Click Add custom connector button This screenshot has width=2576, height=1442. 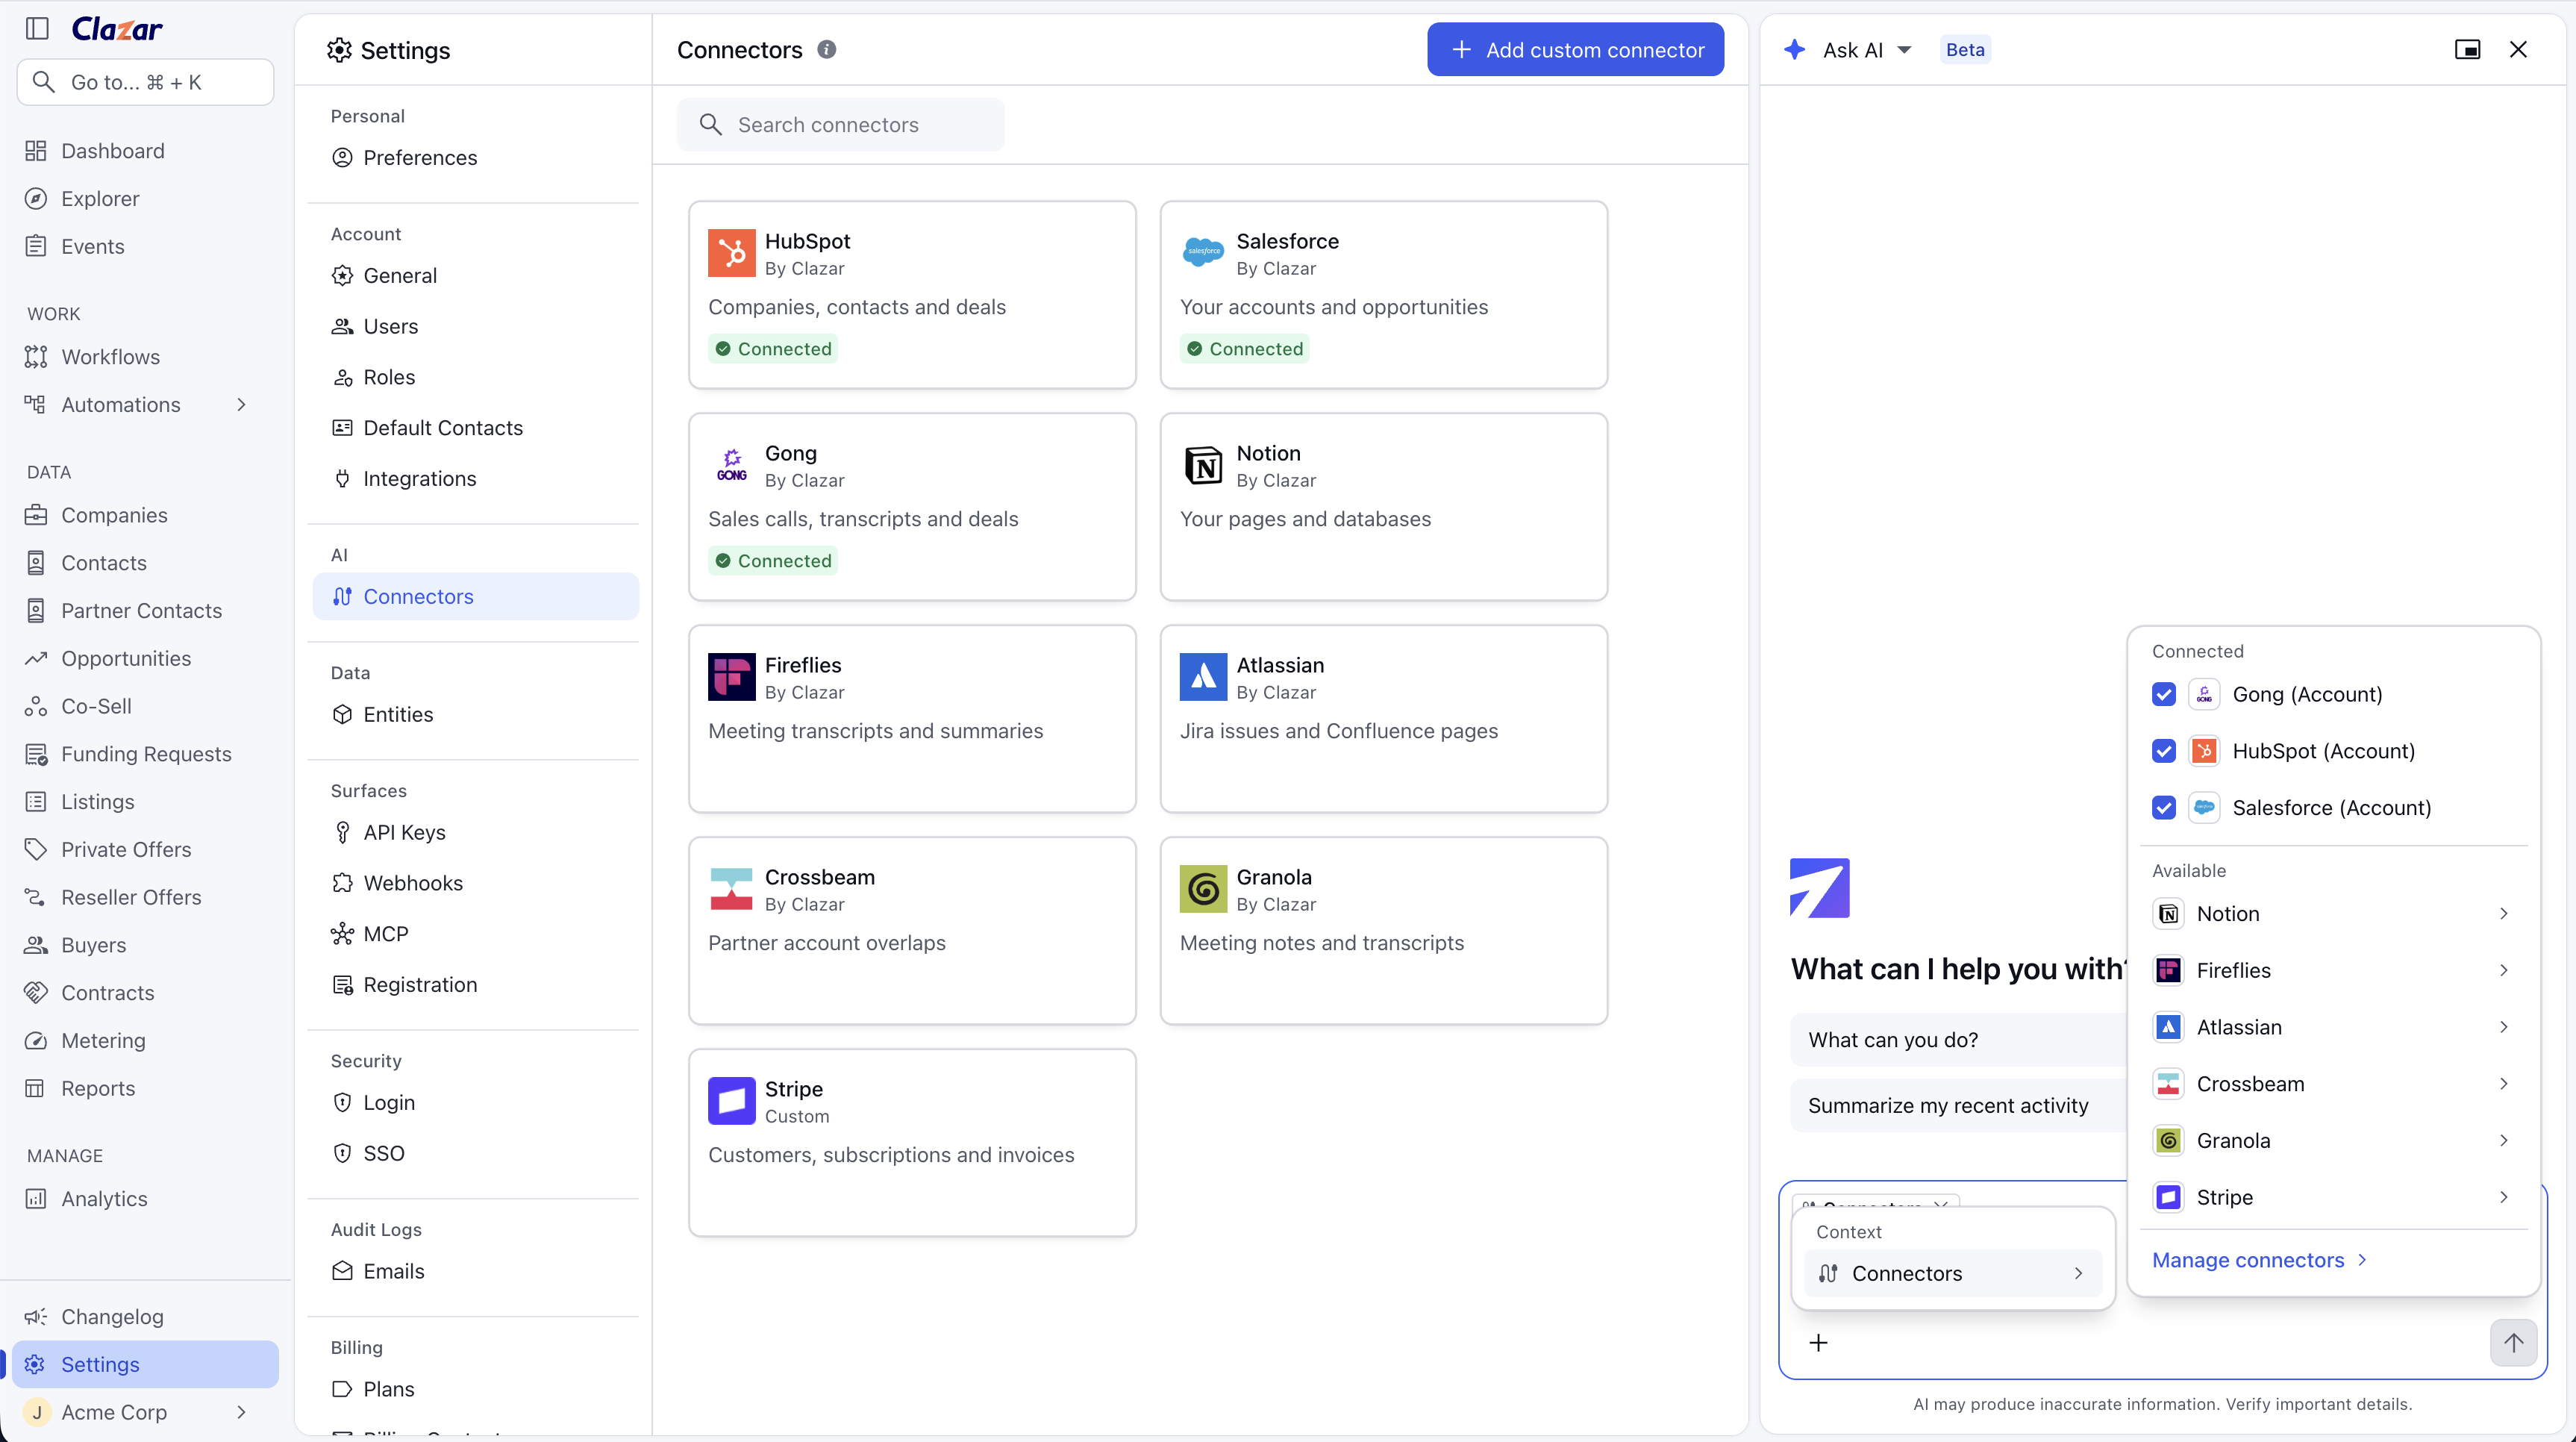point(1575,49)
